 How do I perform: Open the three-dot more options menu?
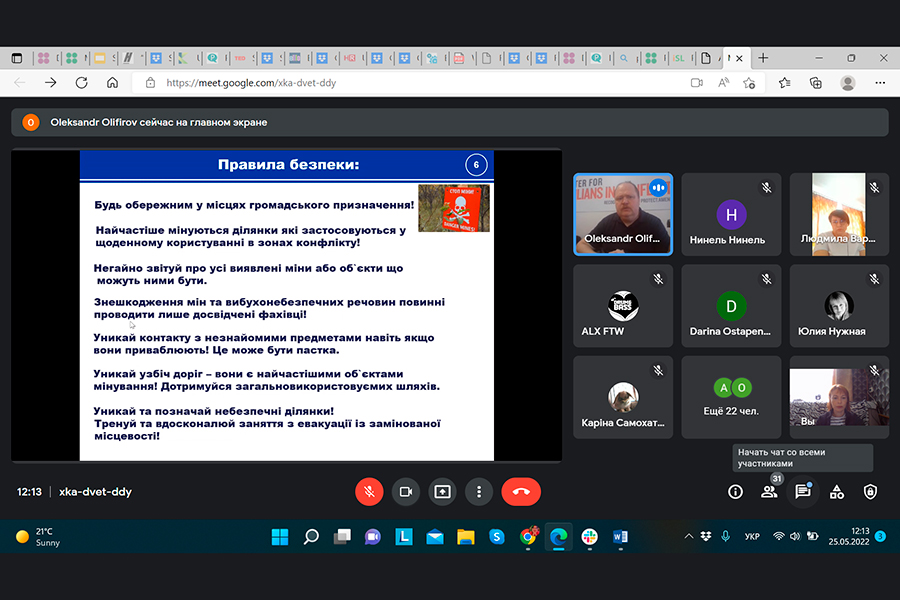pyautogui.click(x=479, y=492)
